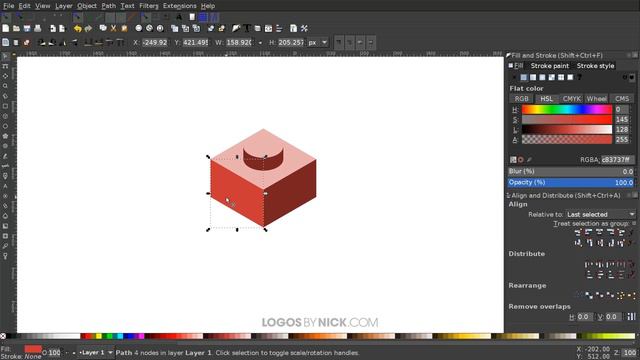Open the Layer 1 dropdown in status bar
This screenshot has width=640, height=360.
pos(96,352)
